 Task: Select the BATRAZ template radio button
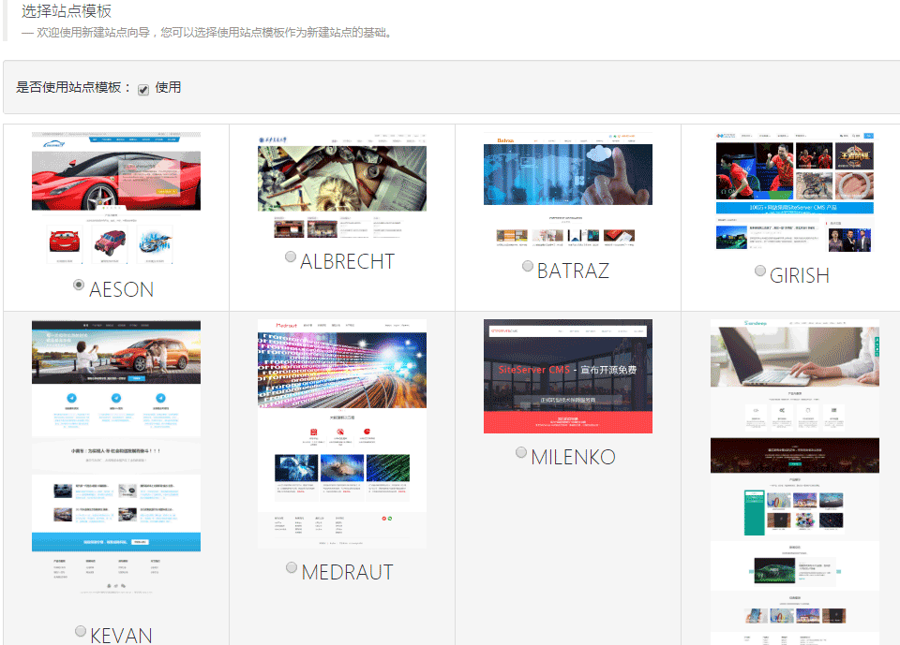pos(527,266)
